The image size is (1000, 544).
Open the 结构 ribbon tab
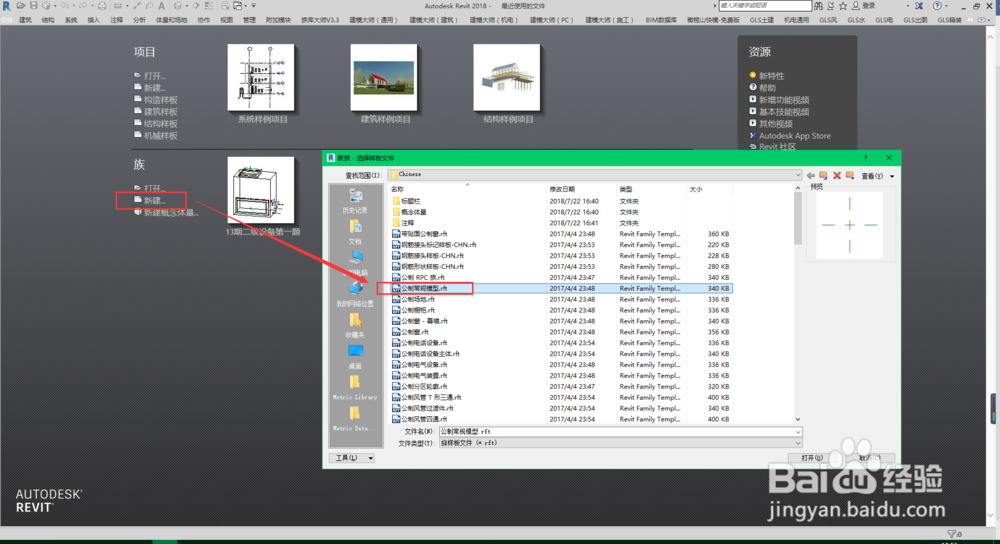48,20
